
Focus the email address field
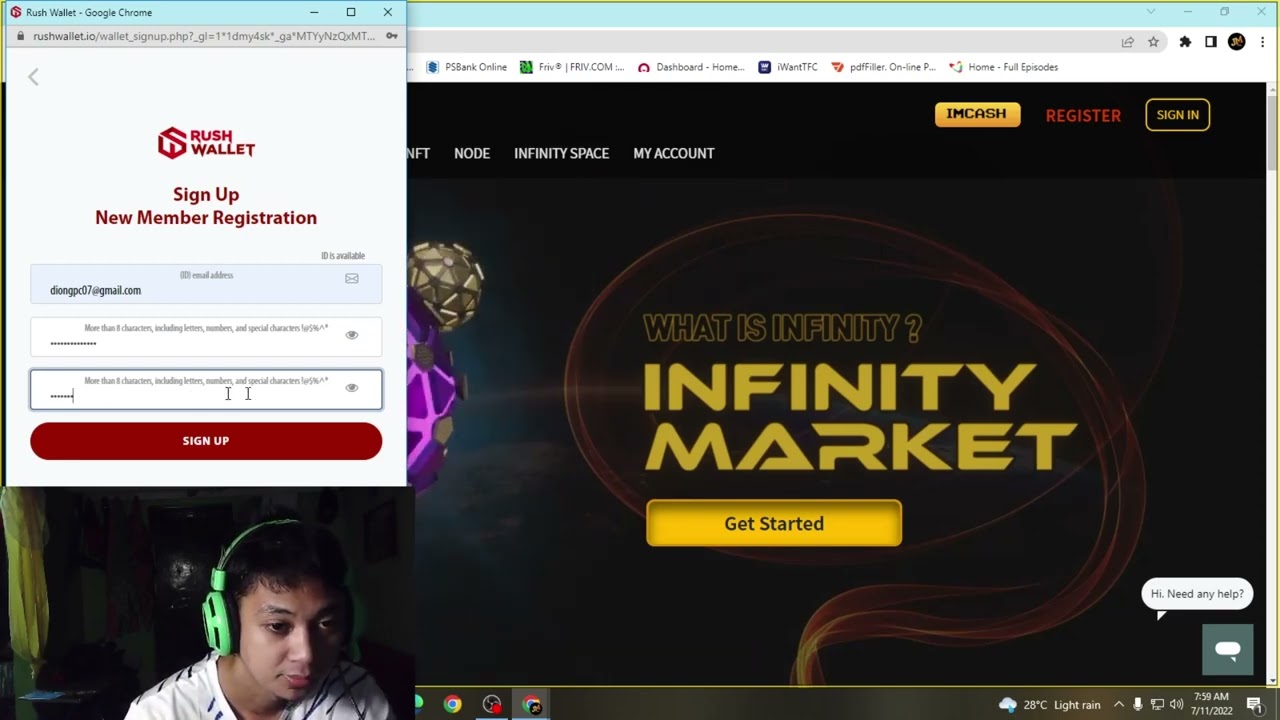point(206,284)
